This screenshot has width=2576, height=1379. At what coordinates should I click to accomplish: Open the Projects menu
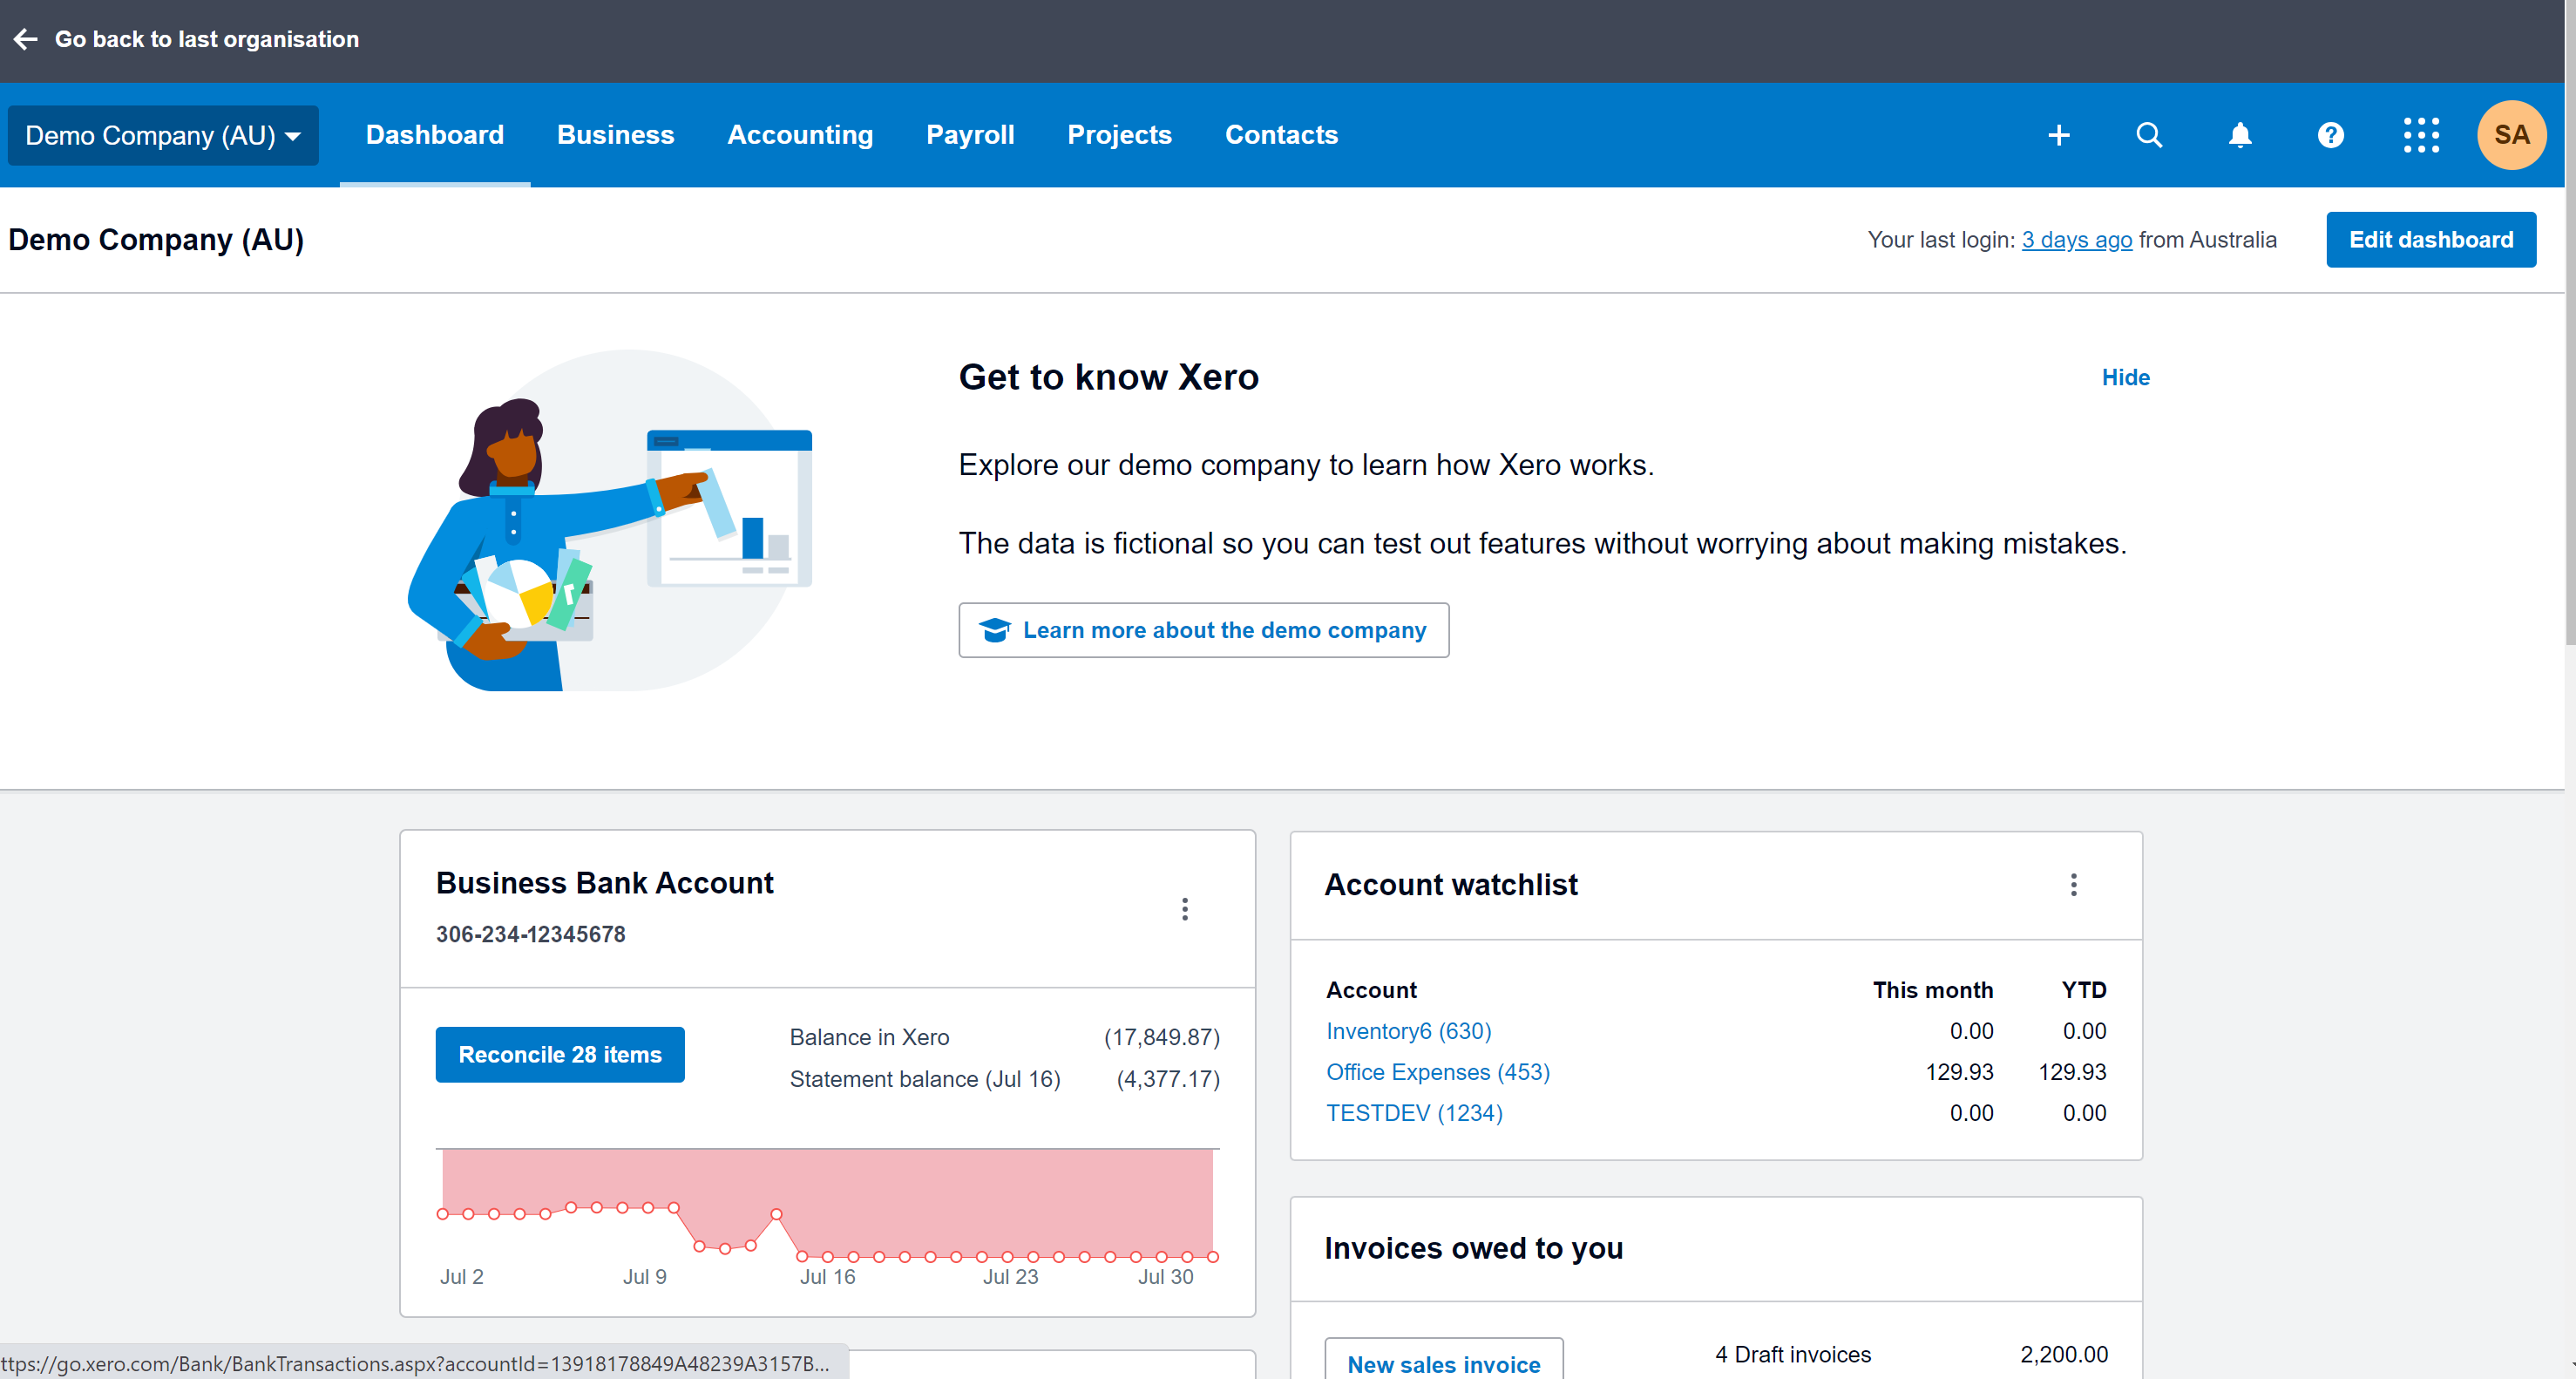[x=1119, y=135]
